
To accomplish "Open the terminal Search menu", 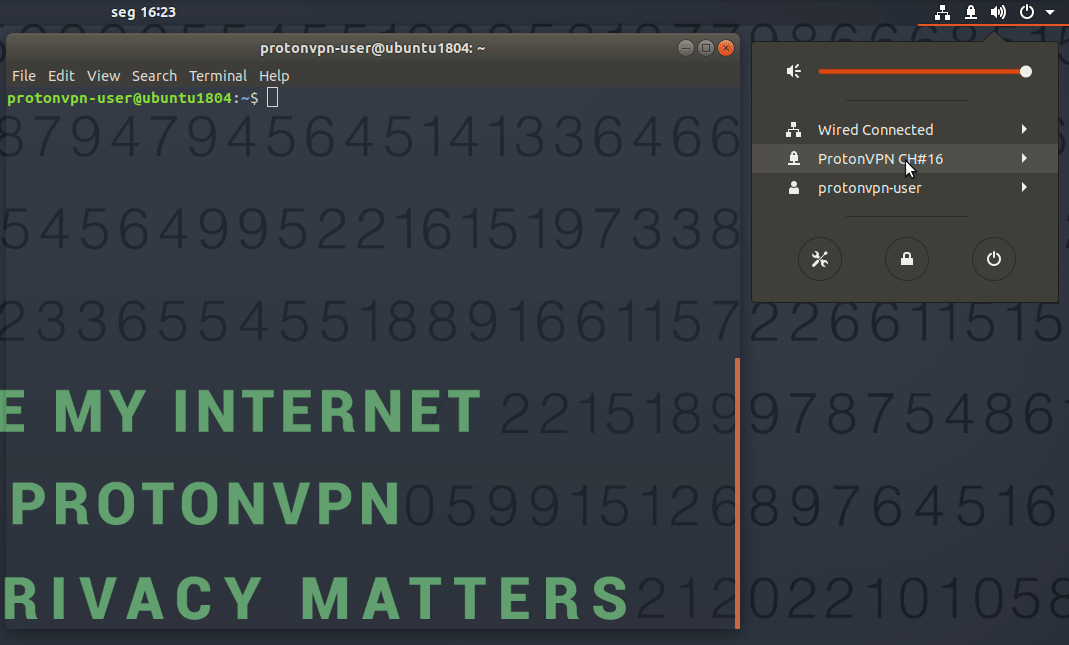I will [154, 76].
